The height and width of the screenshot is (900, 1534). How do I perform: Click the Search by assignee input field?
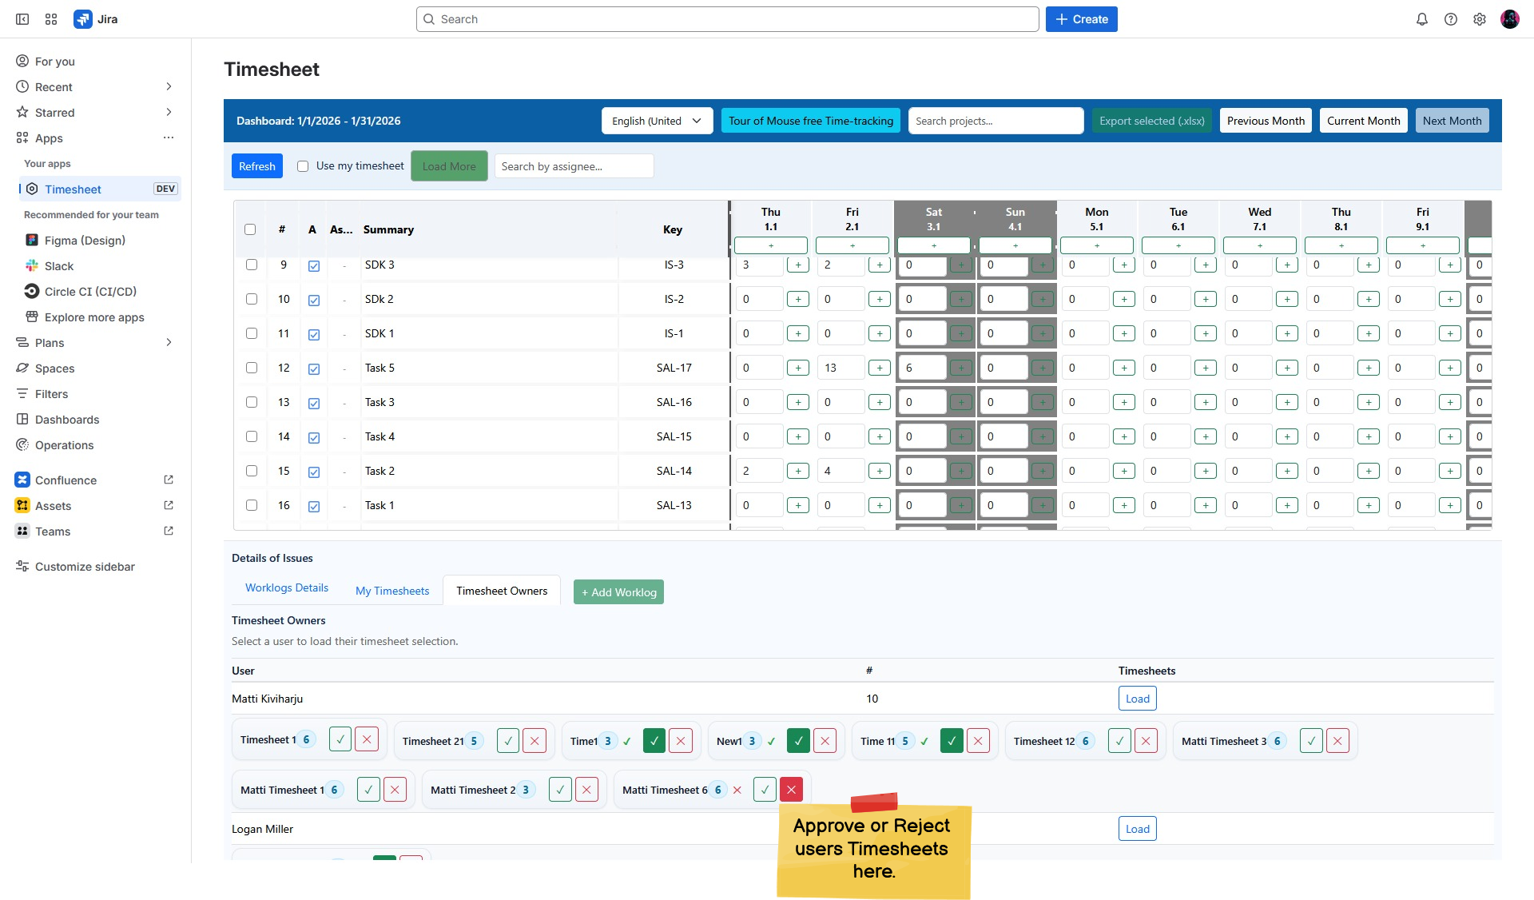click(x=573, y=166)
